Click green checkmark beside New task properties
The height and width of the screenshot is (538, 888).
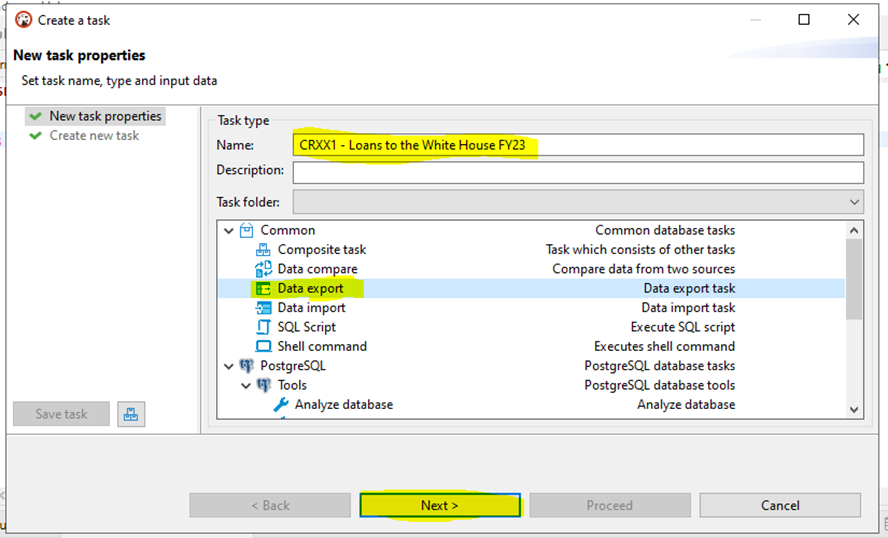coord(36,116)
